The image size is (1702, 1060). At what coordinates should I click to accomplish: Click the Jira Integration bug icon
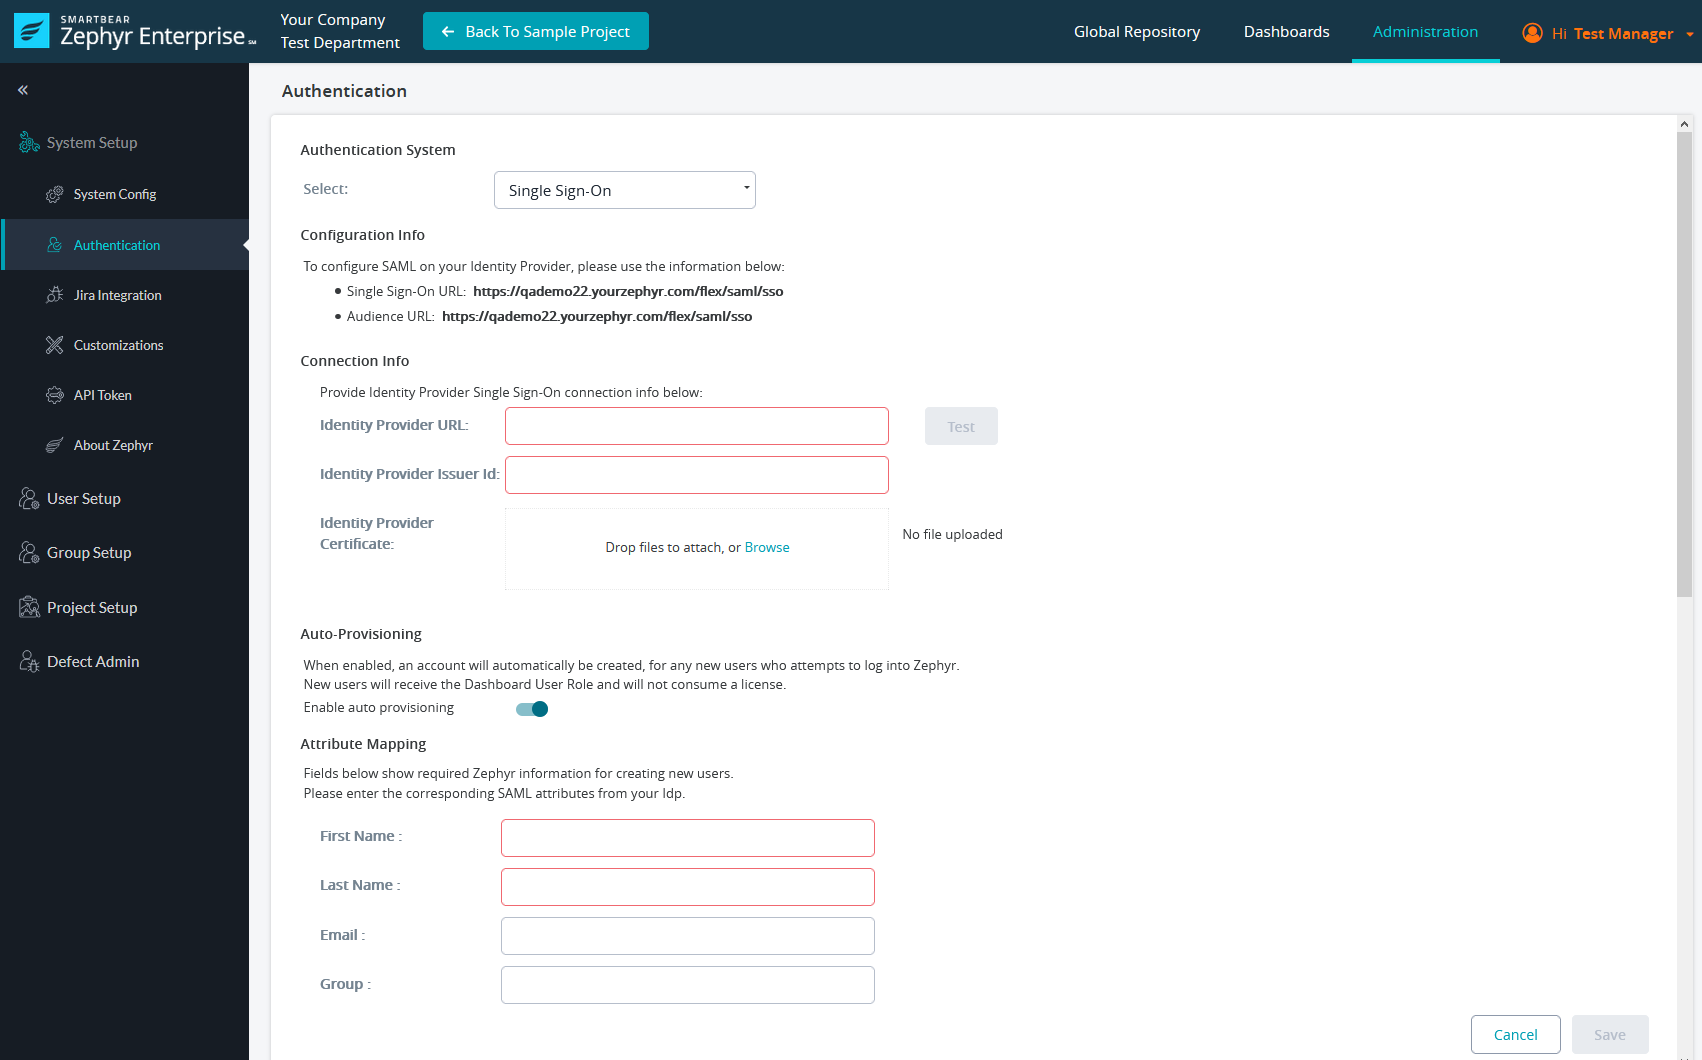point(55,295)
